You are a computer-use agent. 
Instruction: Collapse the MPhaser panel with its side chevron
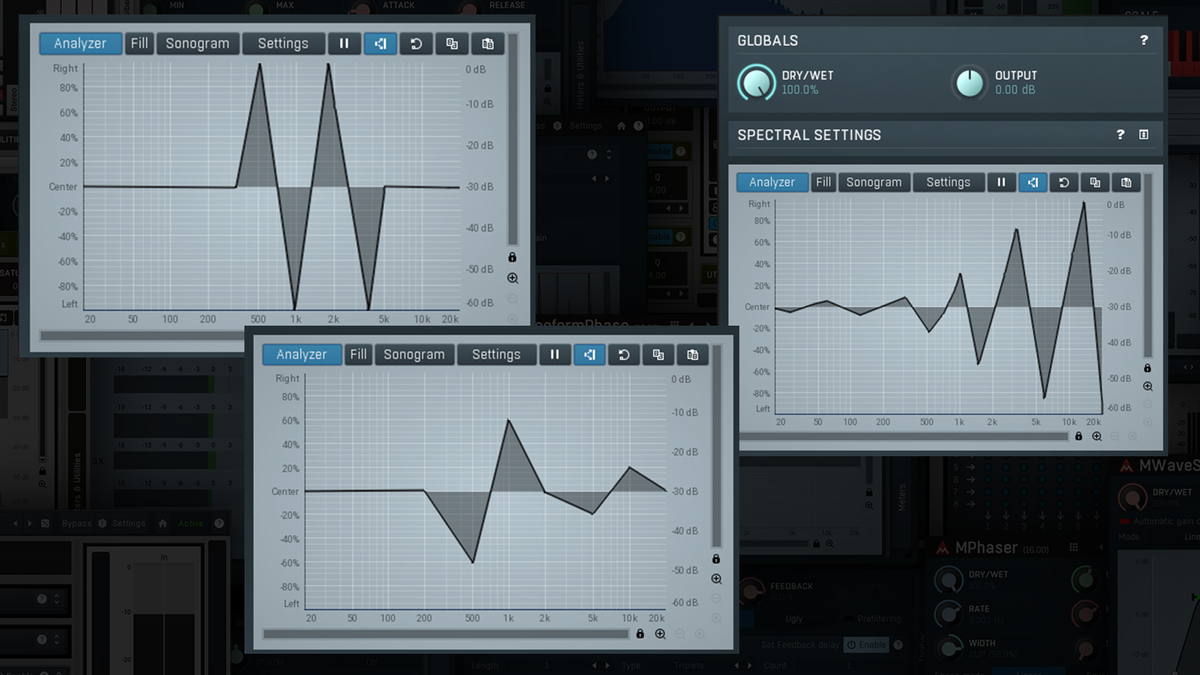coord(1100,545)
